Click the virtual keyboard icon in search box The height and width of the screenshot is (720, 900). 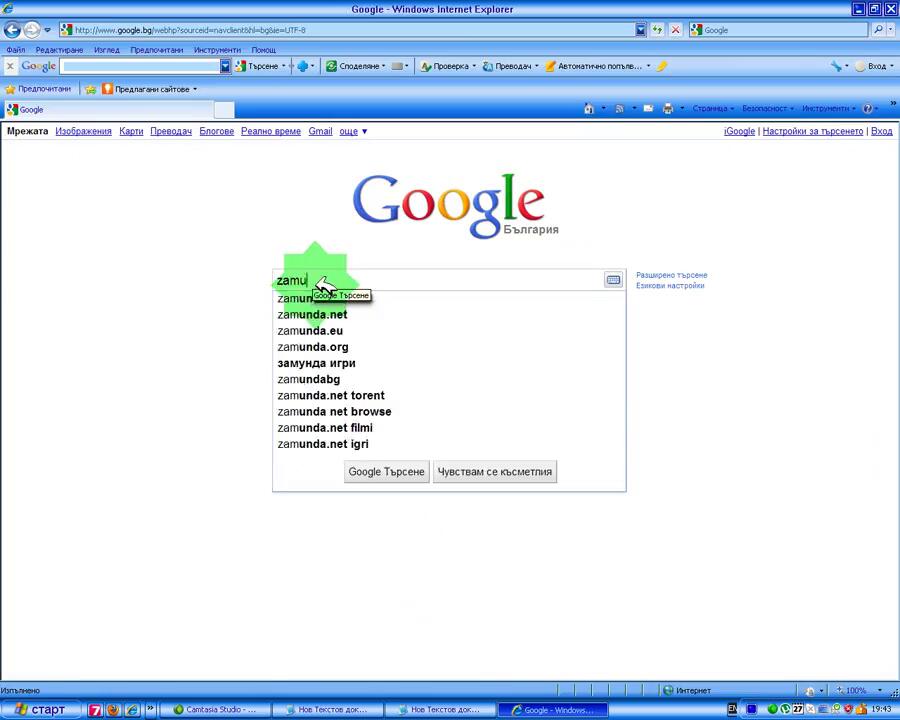coord(613,280)
